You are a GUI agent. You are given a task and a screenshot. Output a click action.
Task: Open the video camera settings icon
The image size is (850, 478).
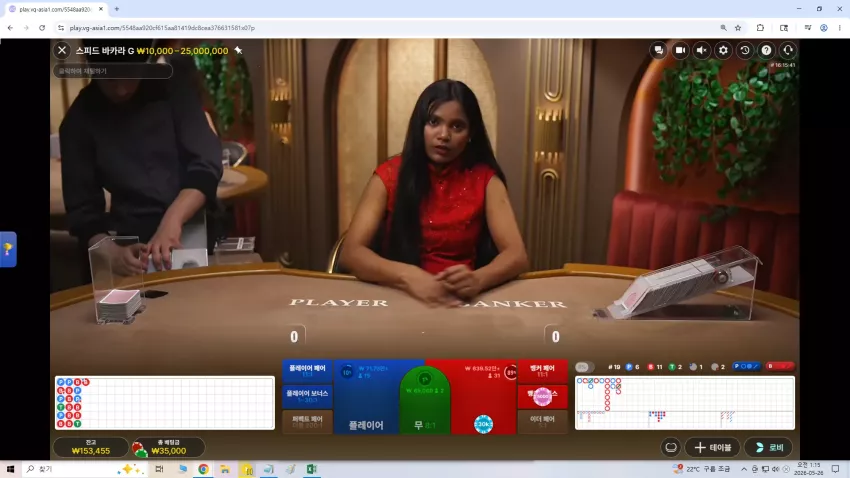pyautogui.click(x=680, y=50)
